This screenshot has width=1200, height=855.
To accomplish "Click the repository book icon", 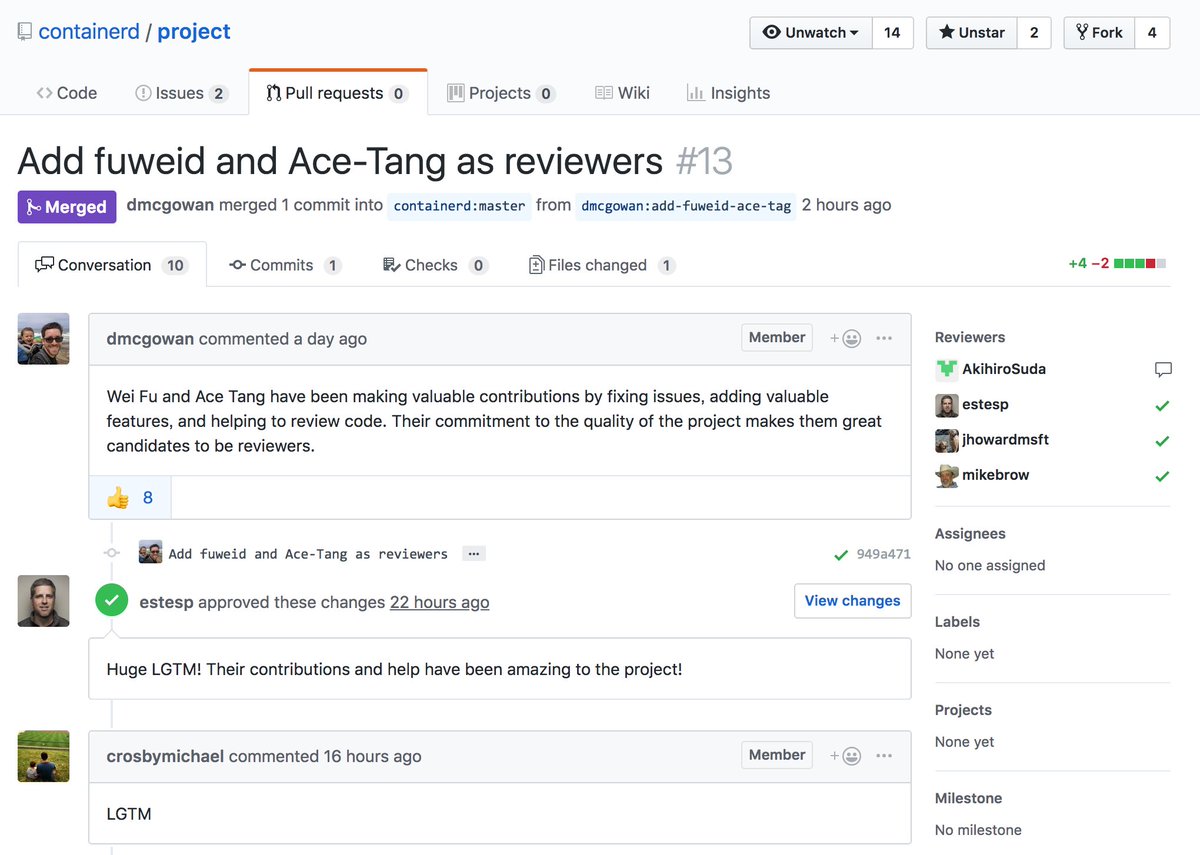I will click(25, 32).
